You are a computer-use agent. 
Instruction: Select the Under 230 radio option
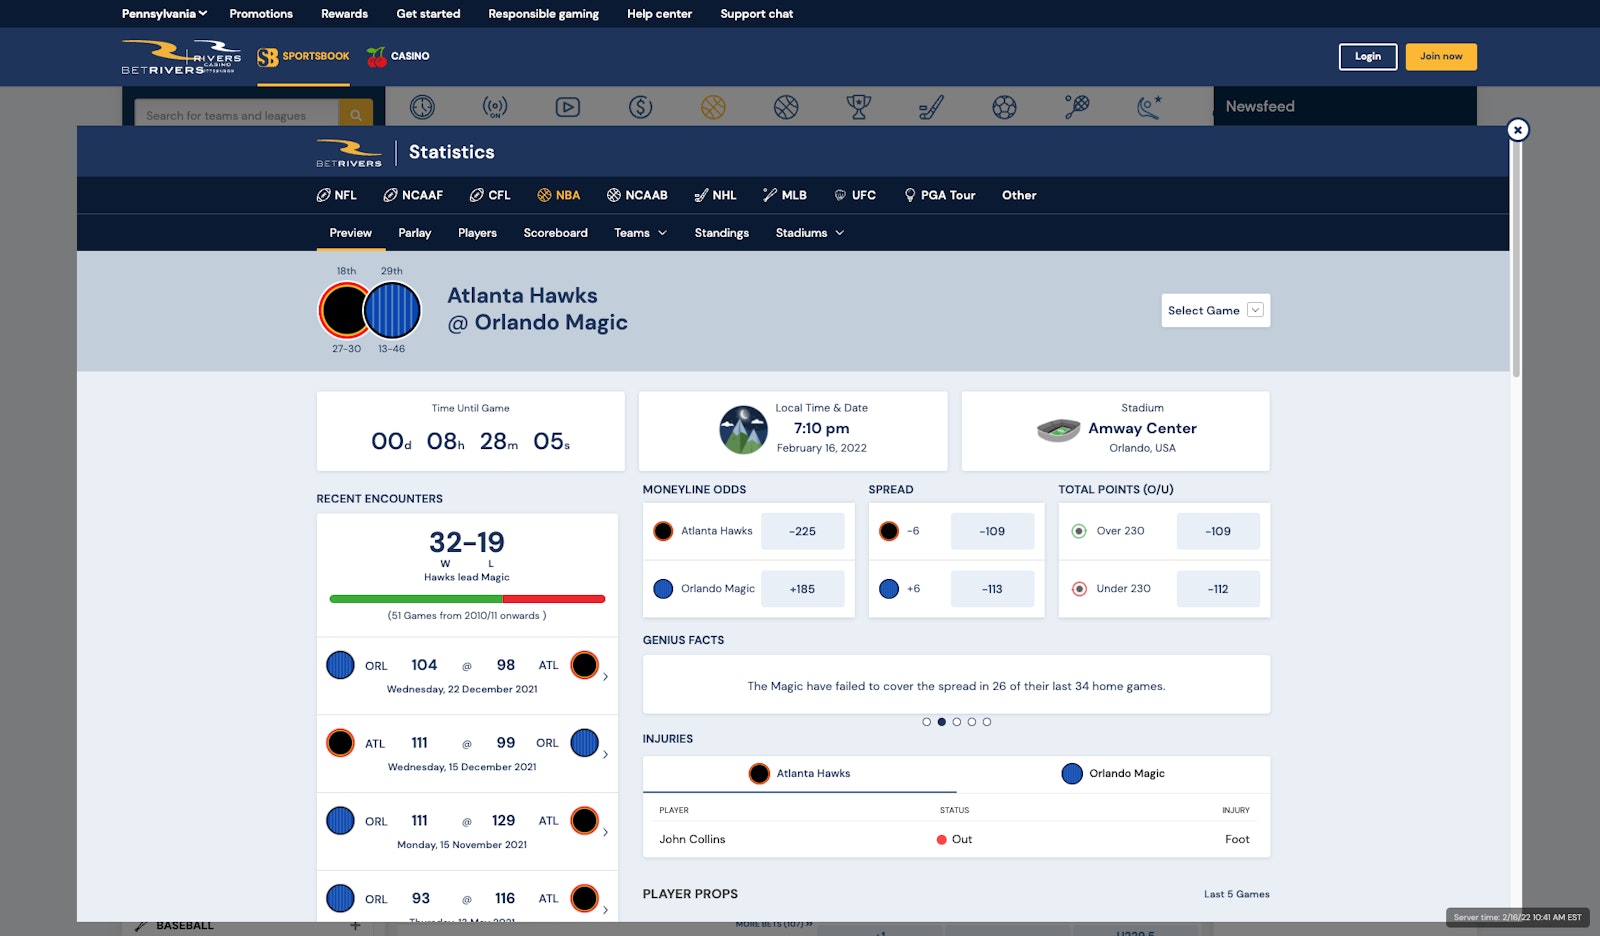coord(1079,589)
